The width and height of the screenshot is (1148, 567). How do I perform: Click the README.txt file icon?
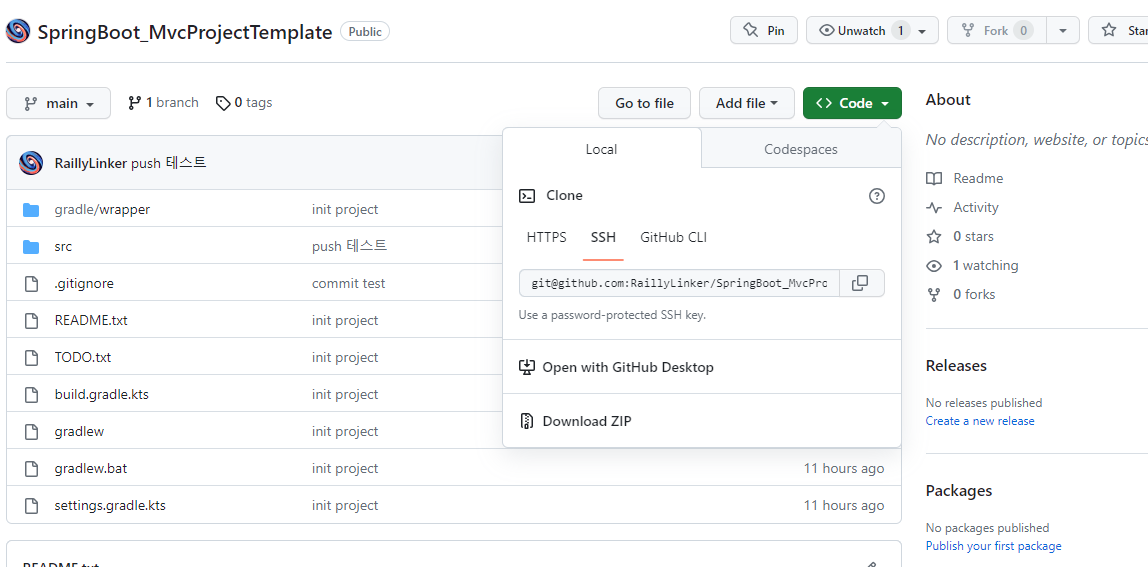31,321
